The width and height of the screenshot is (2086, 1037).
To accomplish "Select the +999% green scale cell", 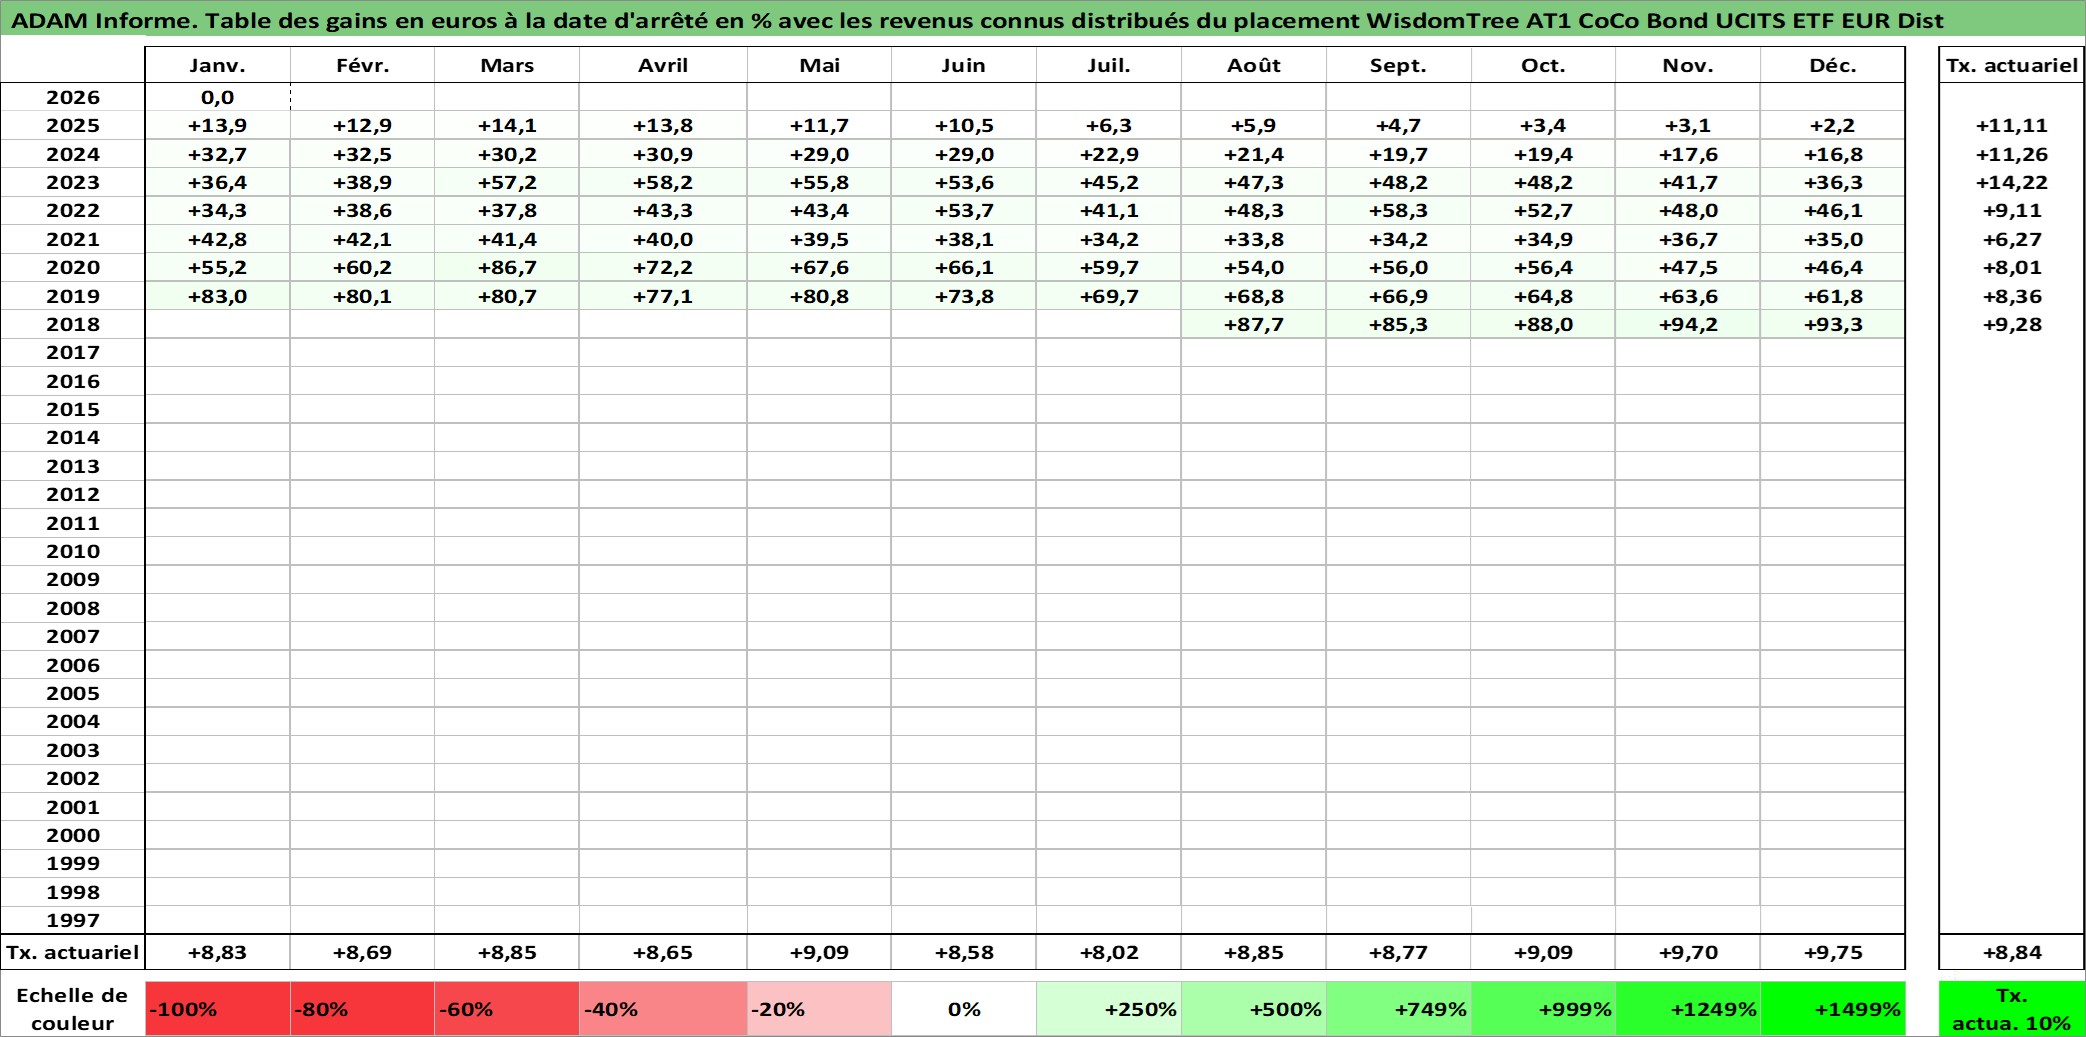I will point(1543,1009).
